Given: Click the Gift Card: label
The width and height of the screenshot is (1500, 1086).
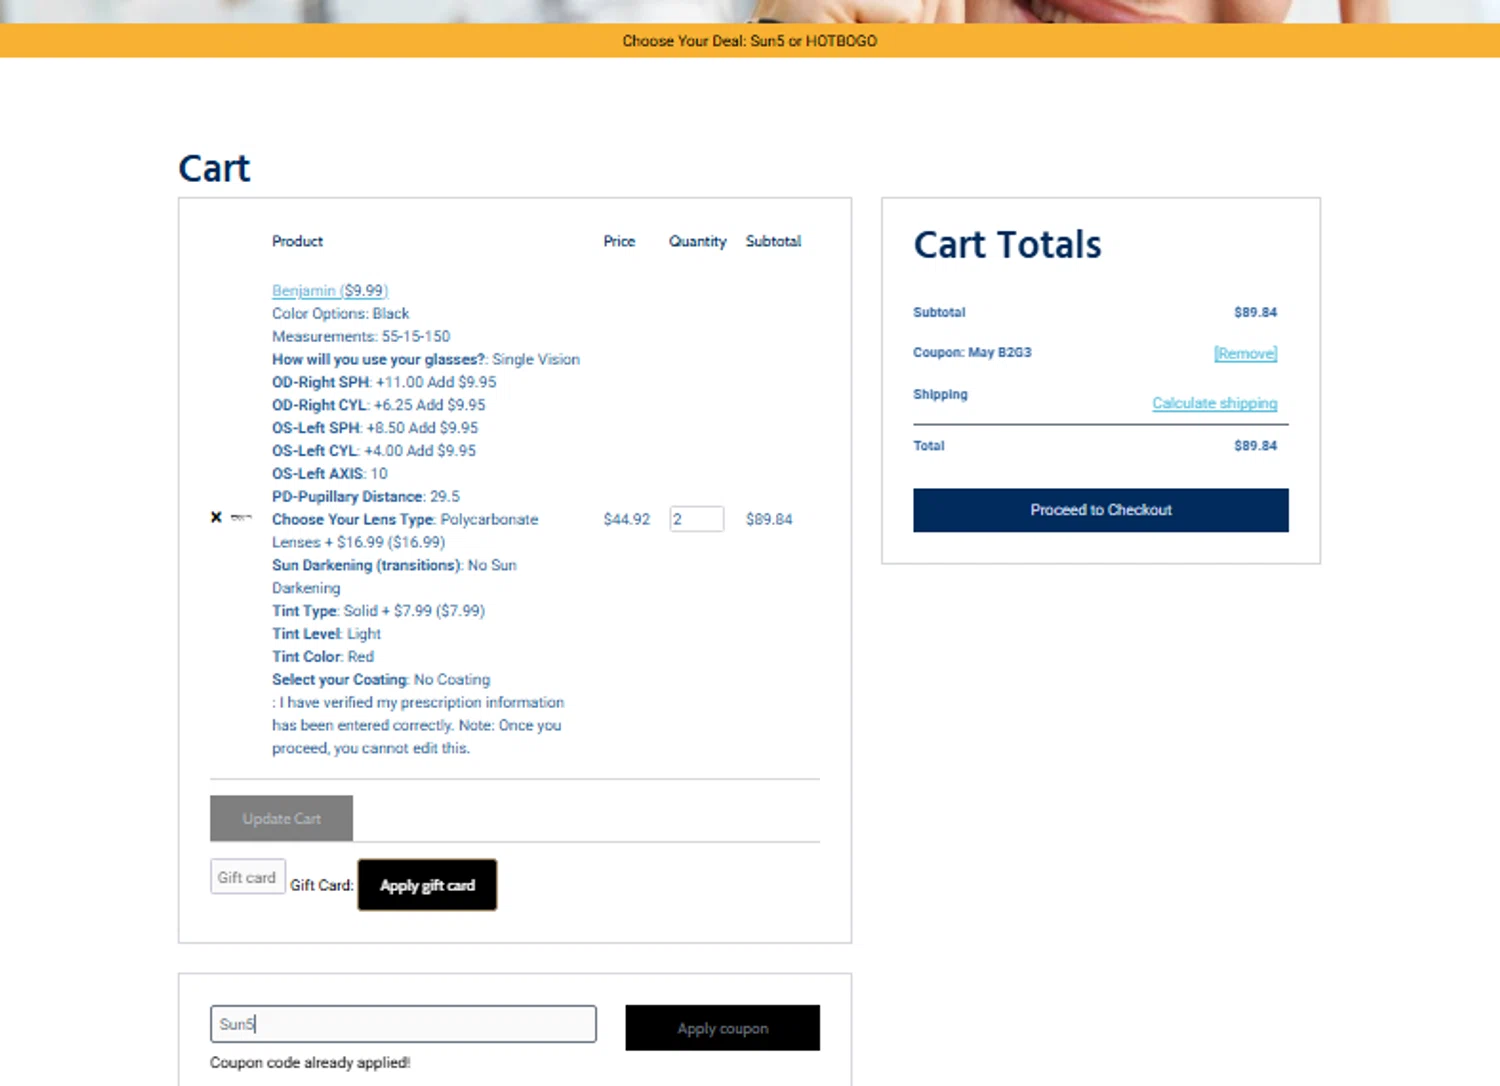Looking at the screenshot, I should [321, 885].
